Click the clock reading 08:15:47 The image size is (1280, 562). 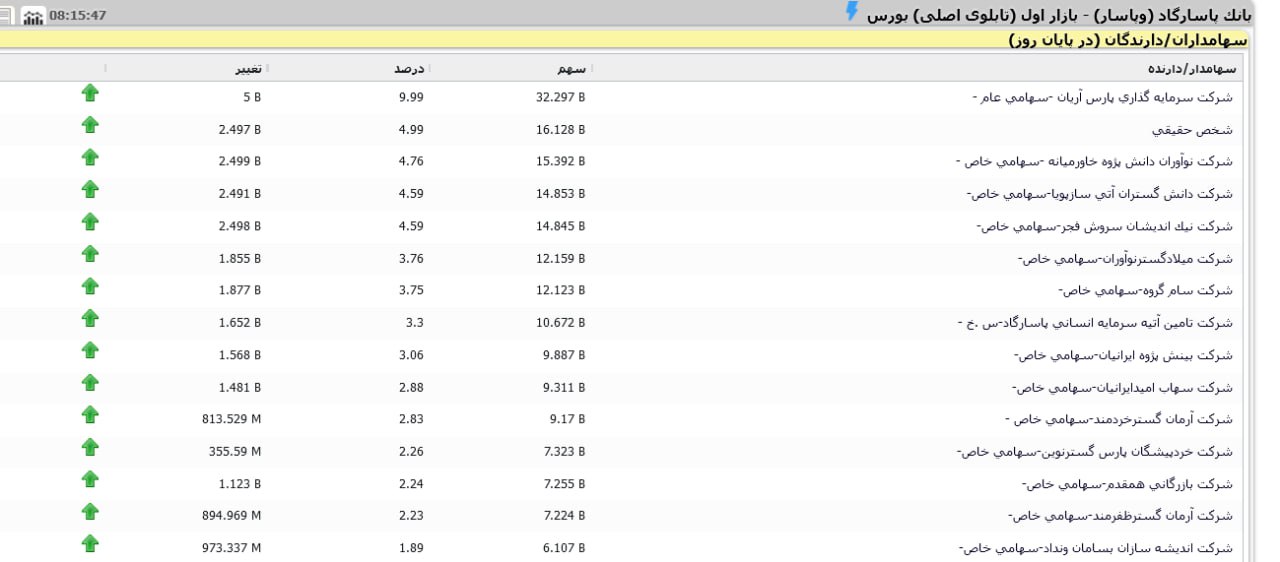pos(77,16)
